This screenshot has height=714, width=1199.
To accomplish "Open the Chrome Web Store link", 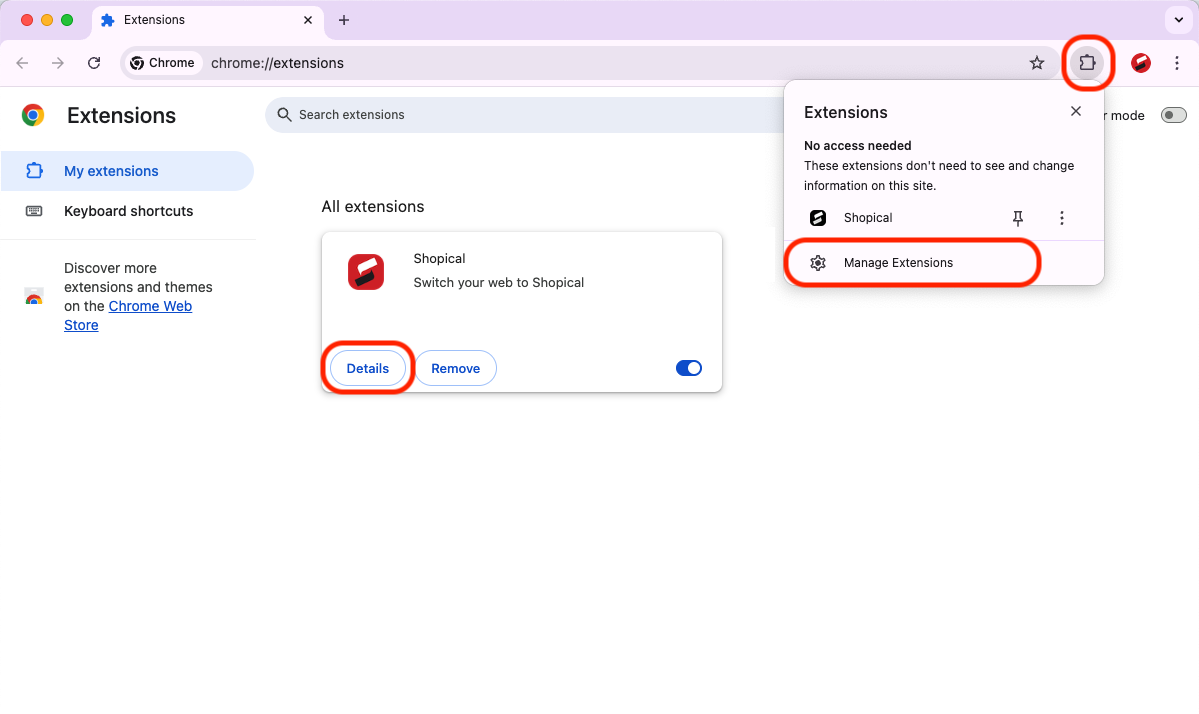I will (128, 315).
